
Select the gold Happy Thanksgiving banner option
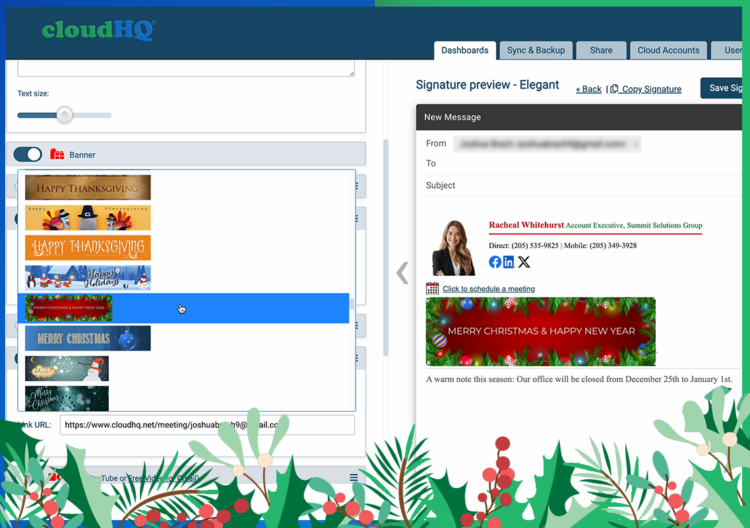pos(88,188)
